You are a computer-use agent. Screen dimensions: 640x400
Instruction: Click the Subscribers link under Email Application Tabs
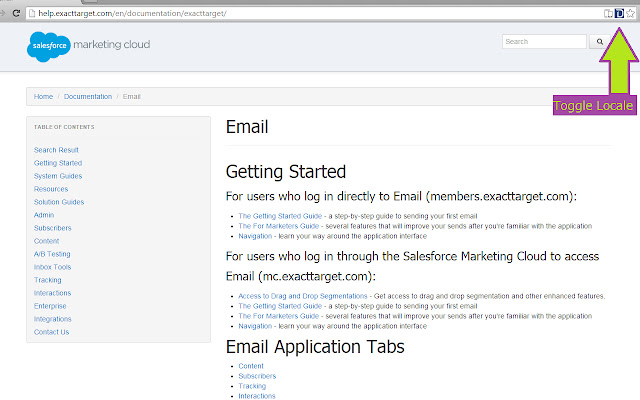tap(257, 376)
